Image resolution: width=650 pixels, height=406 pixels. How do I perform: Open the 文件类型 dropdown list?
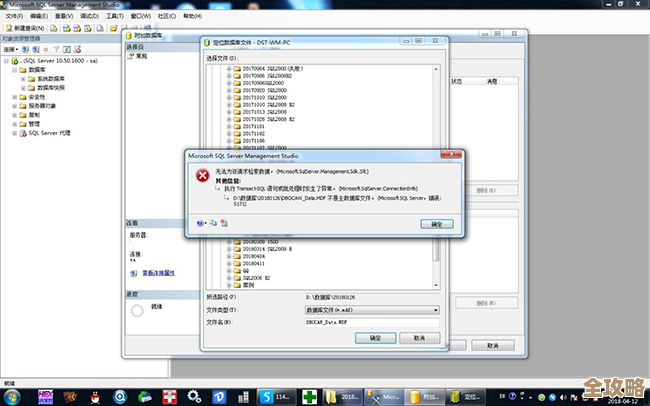tap(435, 310)
